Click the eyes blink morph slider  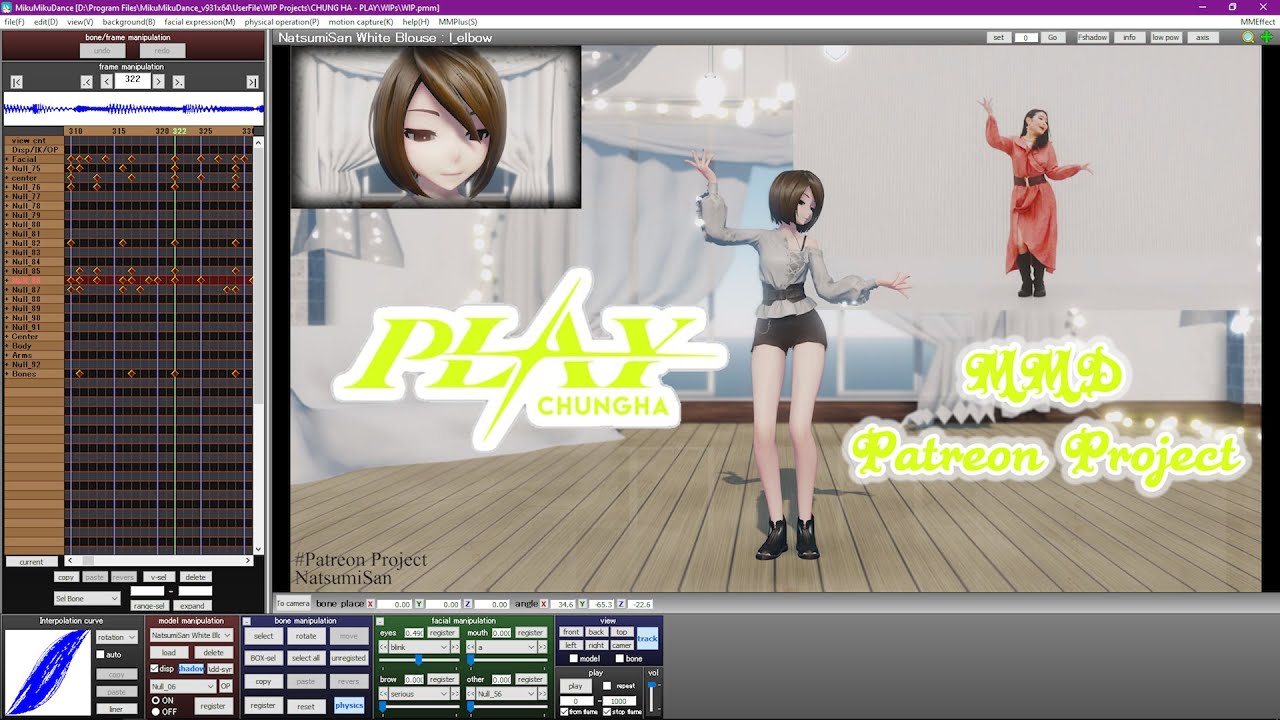tap(419, 661)
